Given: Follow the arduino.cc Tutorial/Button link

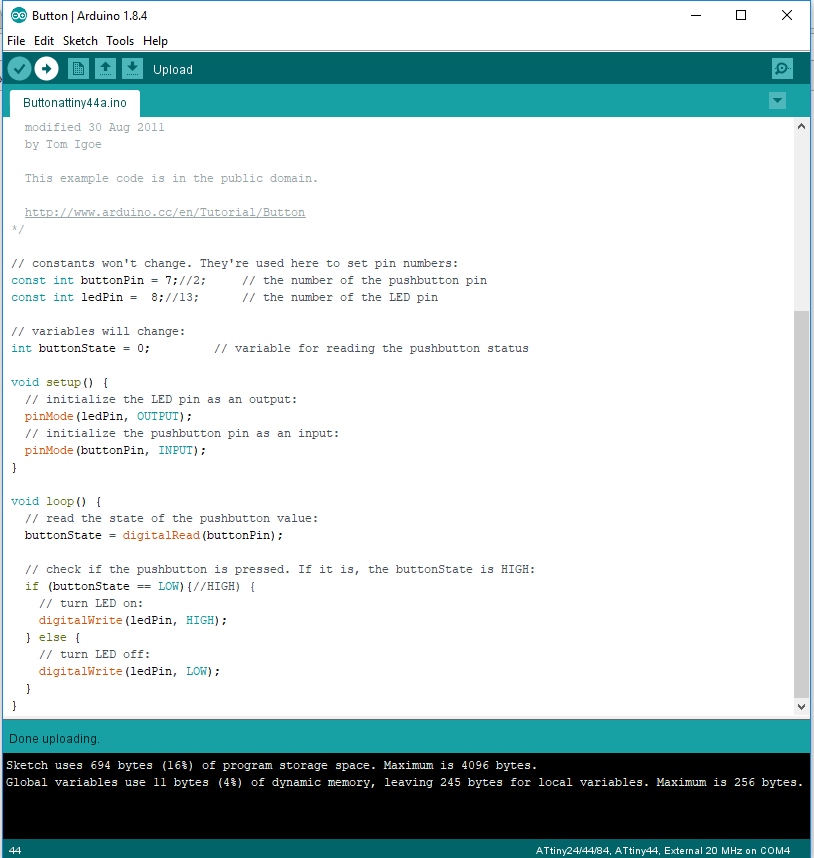Looking at the screenshot, I should point(165,212).
